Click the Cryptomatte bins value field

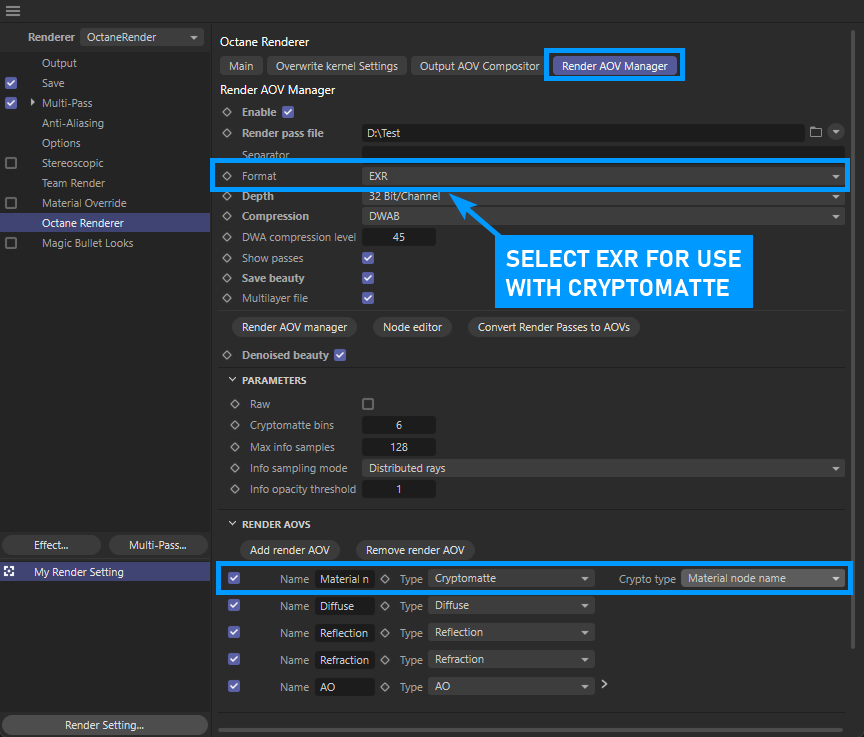(399, 425)
